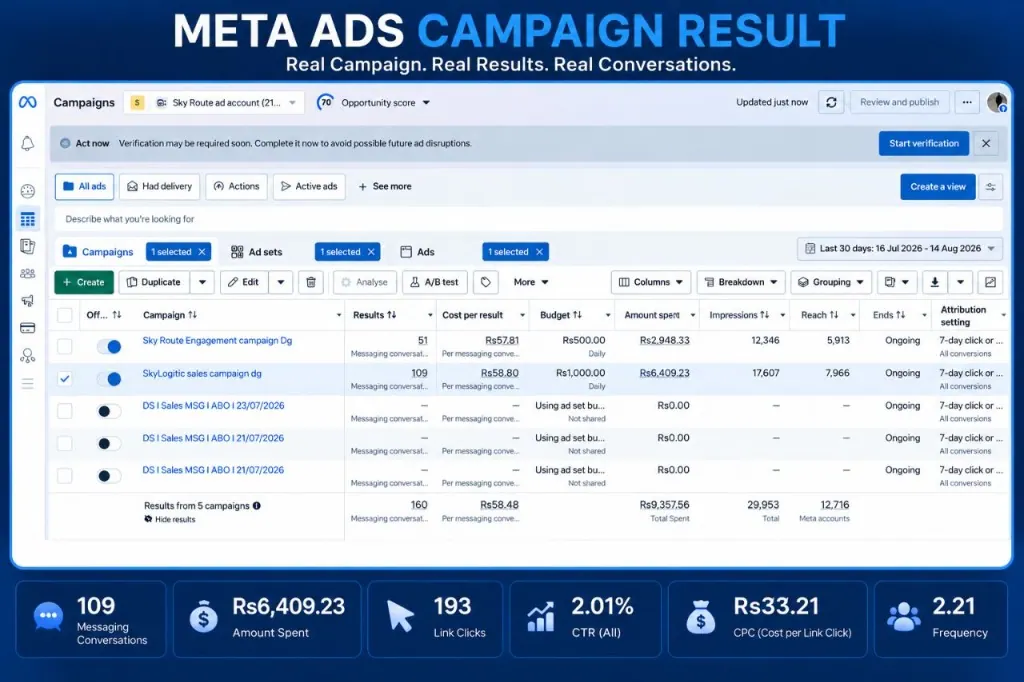Click the A/B test button
Screen dimensions: 1024x682
[x=435, y=282]
